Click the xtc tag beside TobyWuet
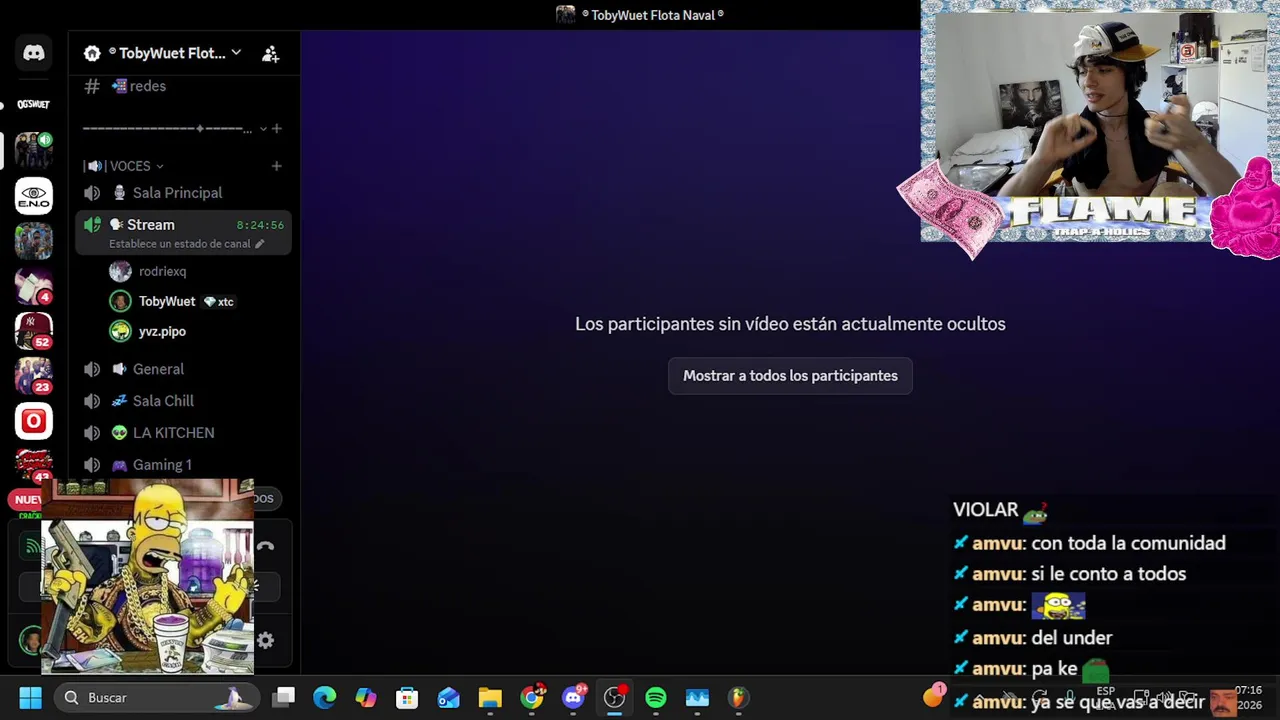The width and height of the screenshot is (1280, 720). click(x=219, y=301)
